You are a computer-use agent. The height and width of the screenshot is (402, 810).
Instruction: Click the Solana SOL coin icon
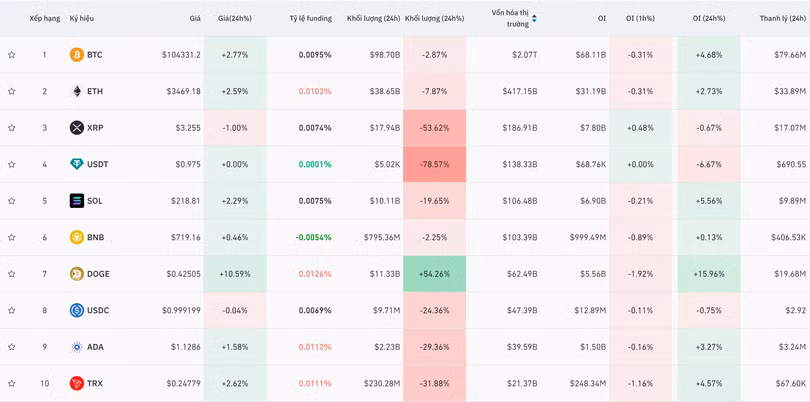pos(76,201)
